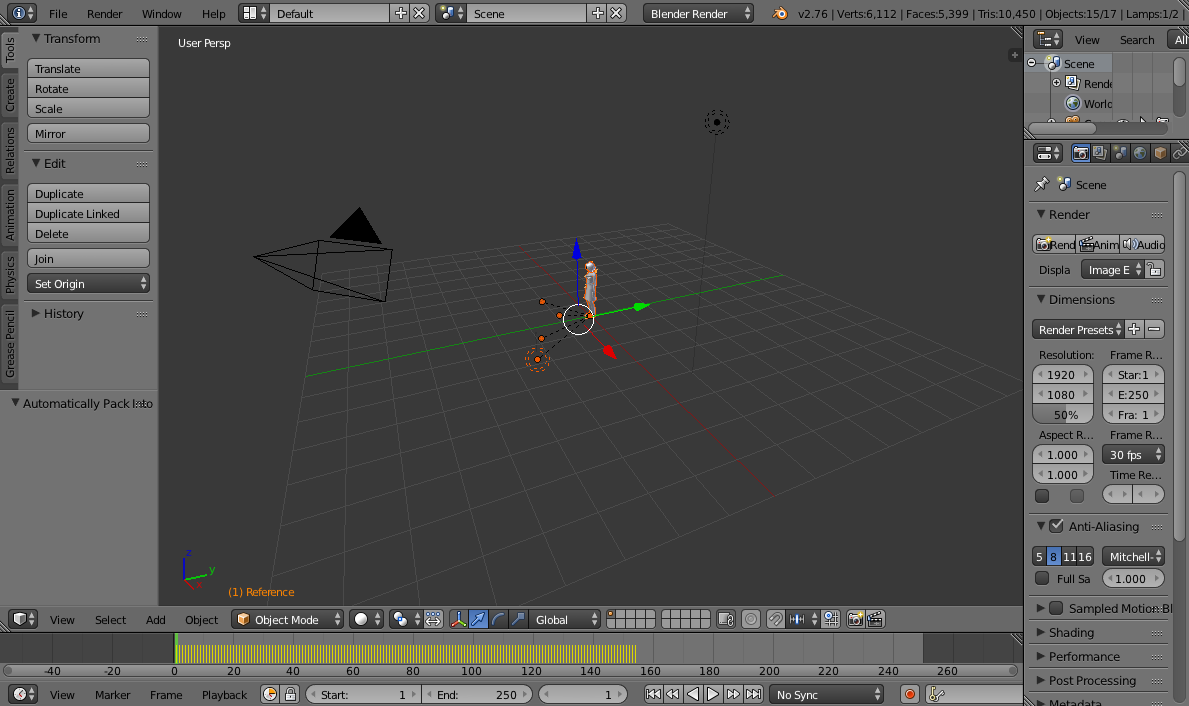The width and height of the screenshot is (1189, 706).
Task: Open the timeline editor type clock icon
Action: pos(23,694)
